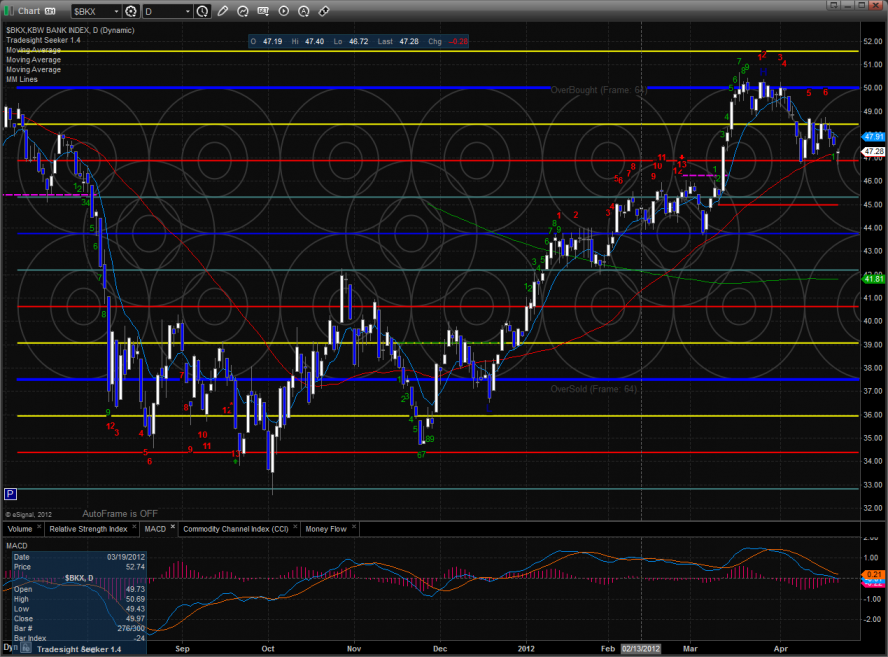888x657 pixels.
Task: Switch to the Relative Strength Index tab
Action: (x=89, y=527)
